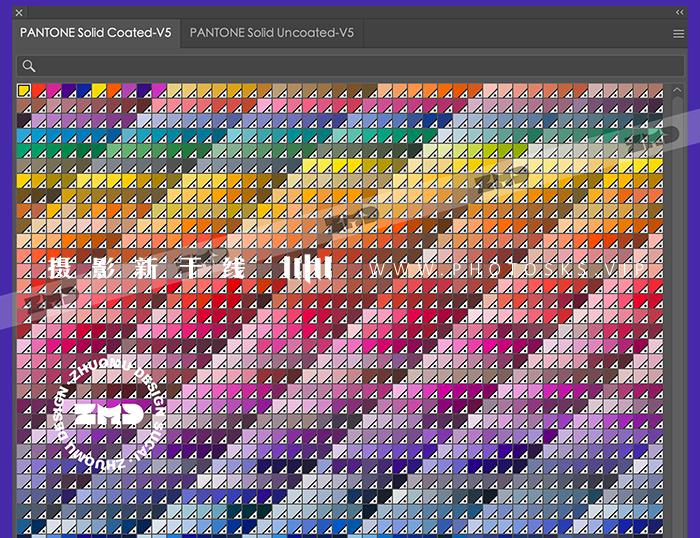Image resolution: width=700 pixels, height=538 pixels.
Task: Click the magnifying glass search icon
Action: pyautogui.click(x=29, y=66)
